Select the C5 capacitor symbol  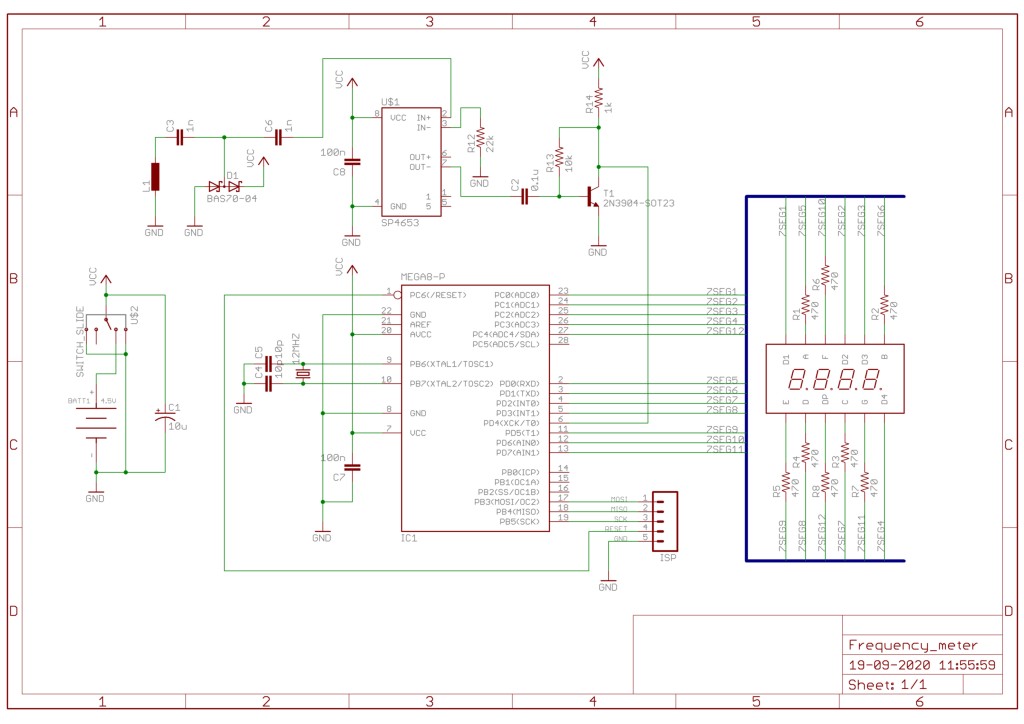tap(268, 364)
